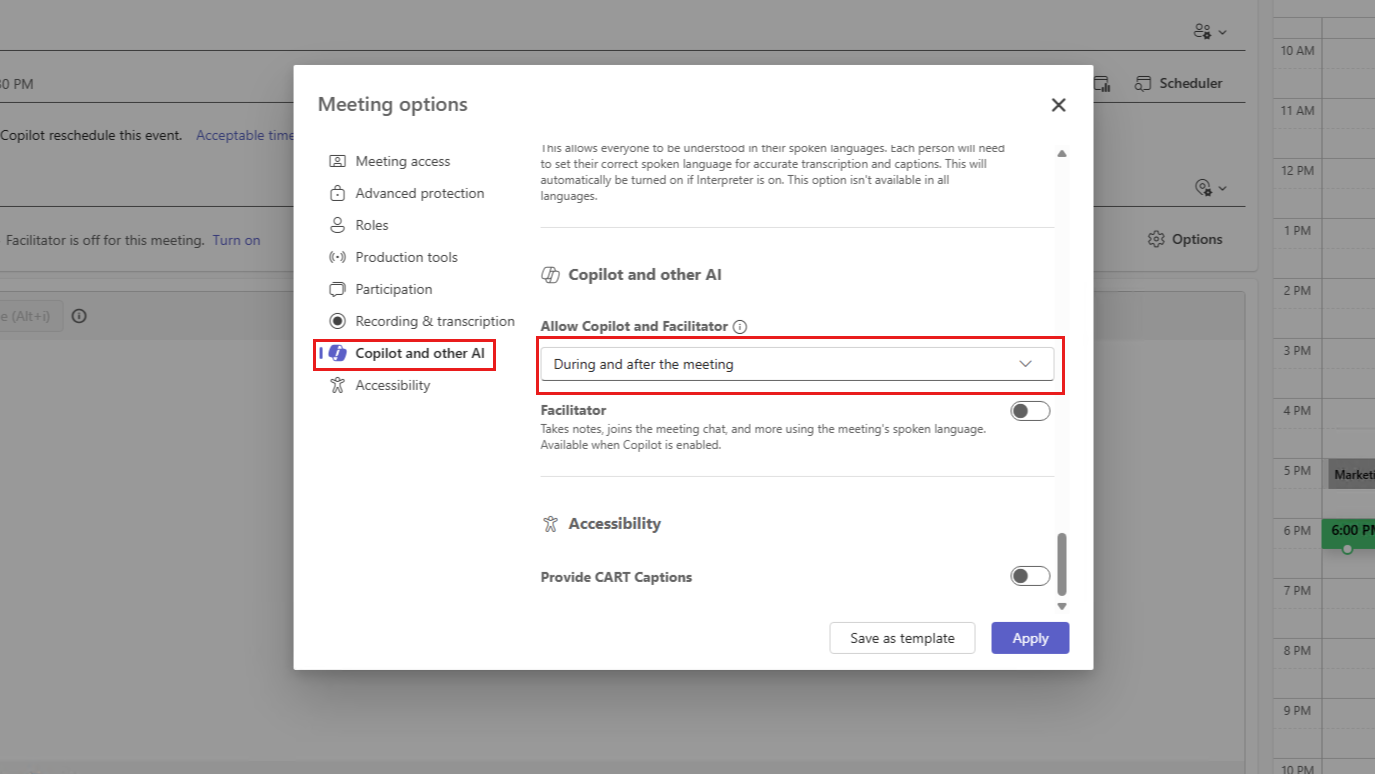Screen dimensions: 1375x774
Task: Jump to Participation settings
Action: point(394,289)
